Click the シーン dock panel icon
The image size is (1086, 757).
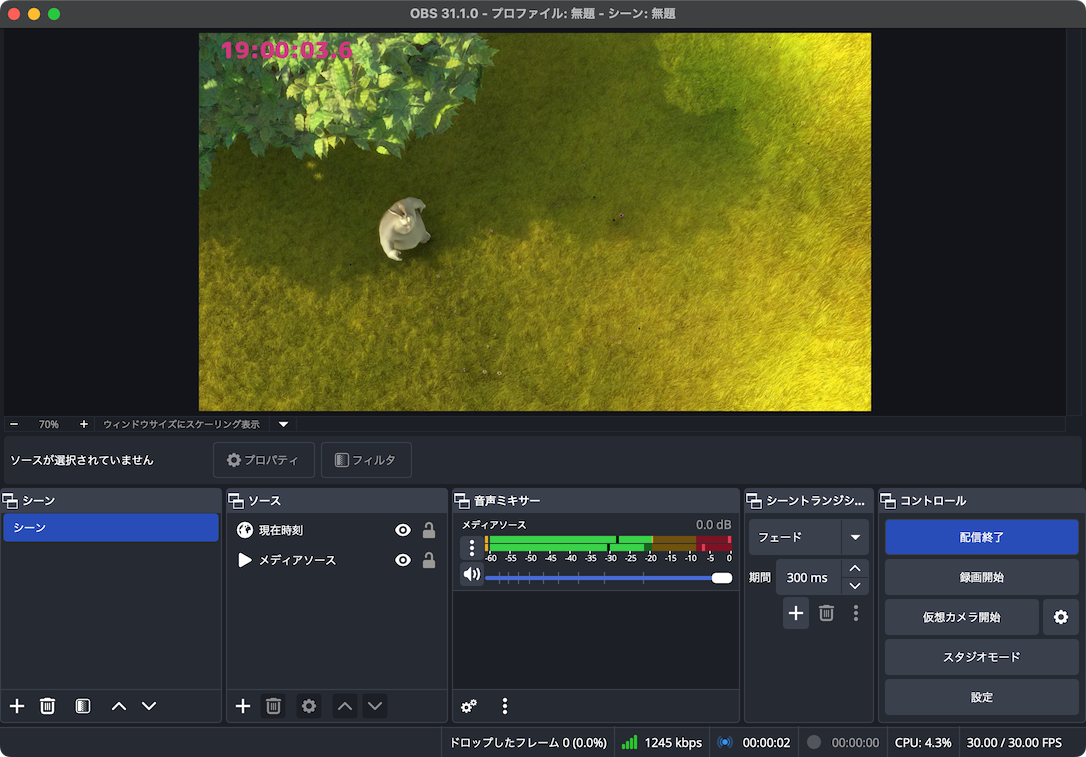tap(10, 501)
